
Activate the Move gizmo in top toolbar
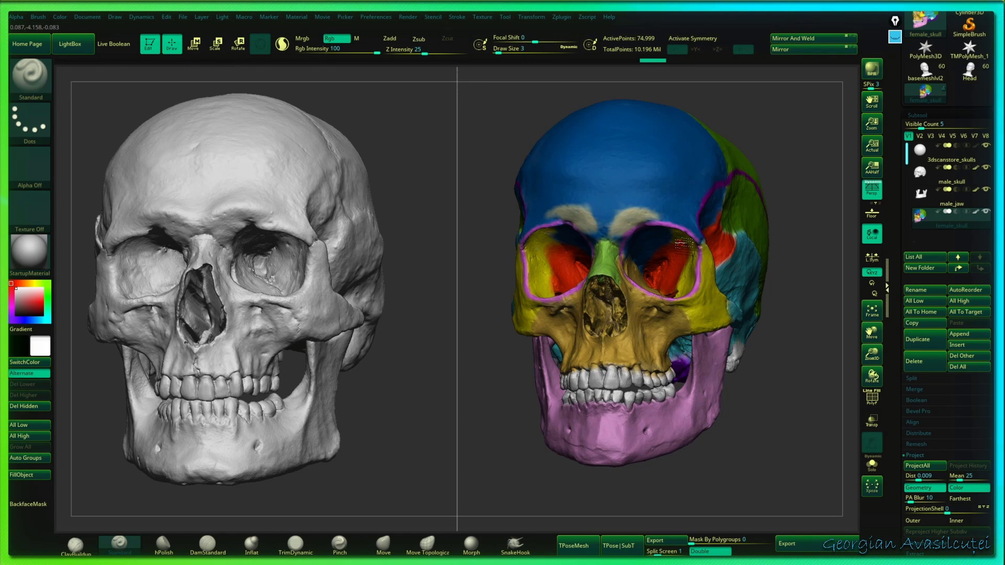194,44
